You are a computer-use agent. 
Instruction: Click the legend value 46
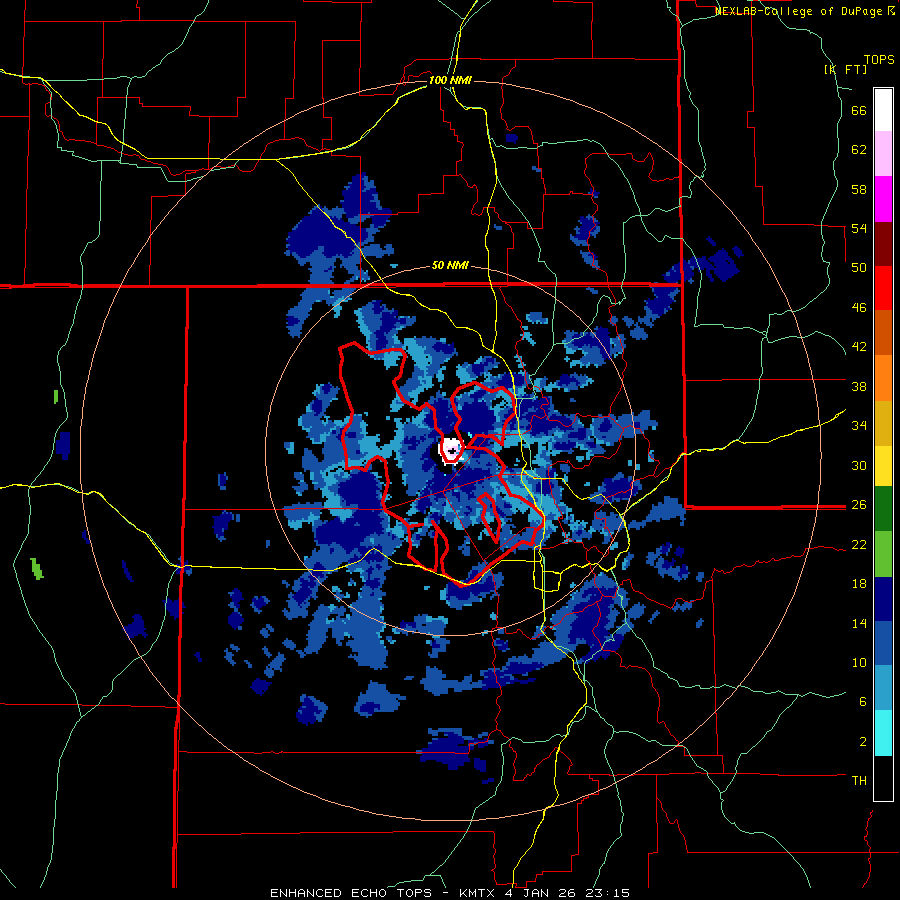click(859, 308)
